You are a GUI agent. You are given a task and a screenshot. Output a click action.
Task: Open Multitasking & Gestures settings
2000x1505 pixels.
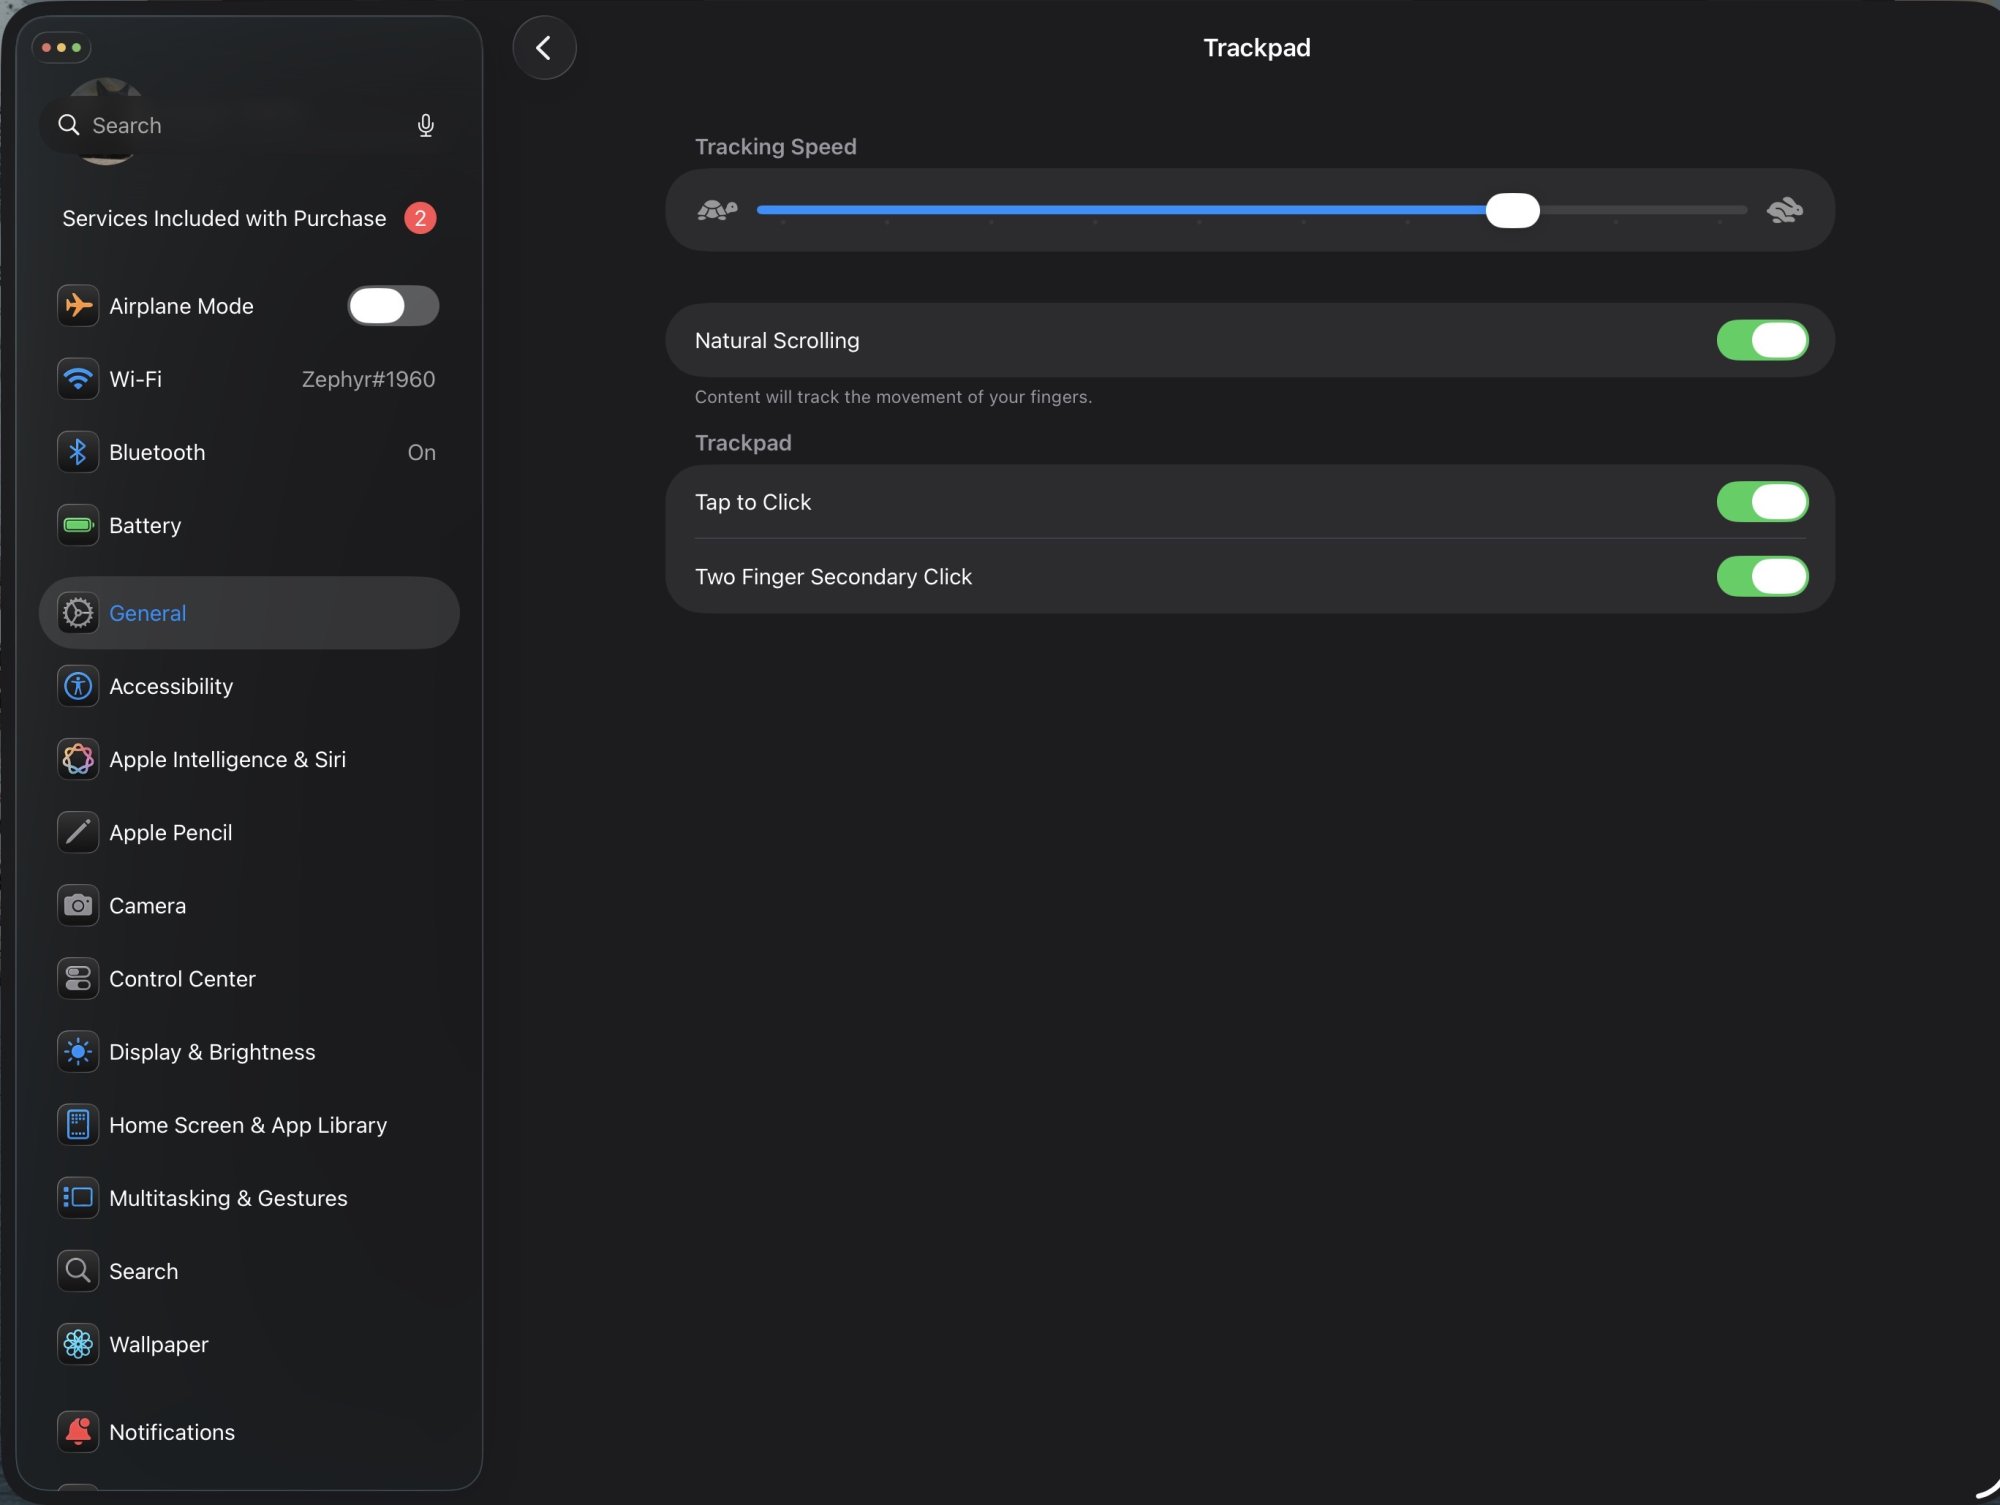coord(228,1198)
